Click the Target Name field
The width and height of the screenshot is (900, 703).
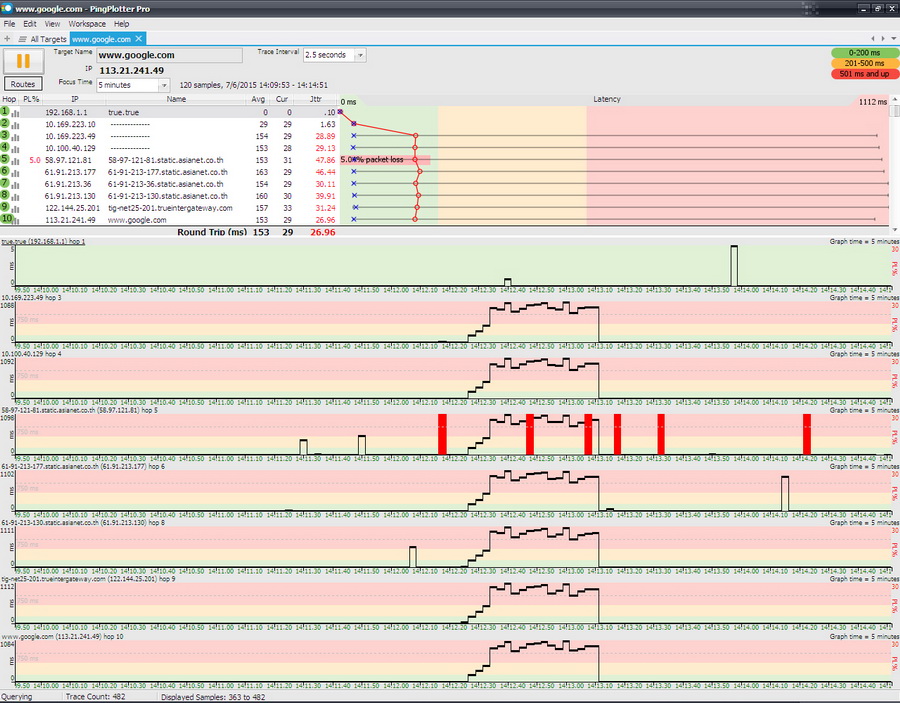click(169, 55)
